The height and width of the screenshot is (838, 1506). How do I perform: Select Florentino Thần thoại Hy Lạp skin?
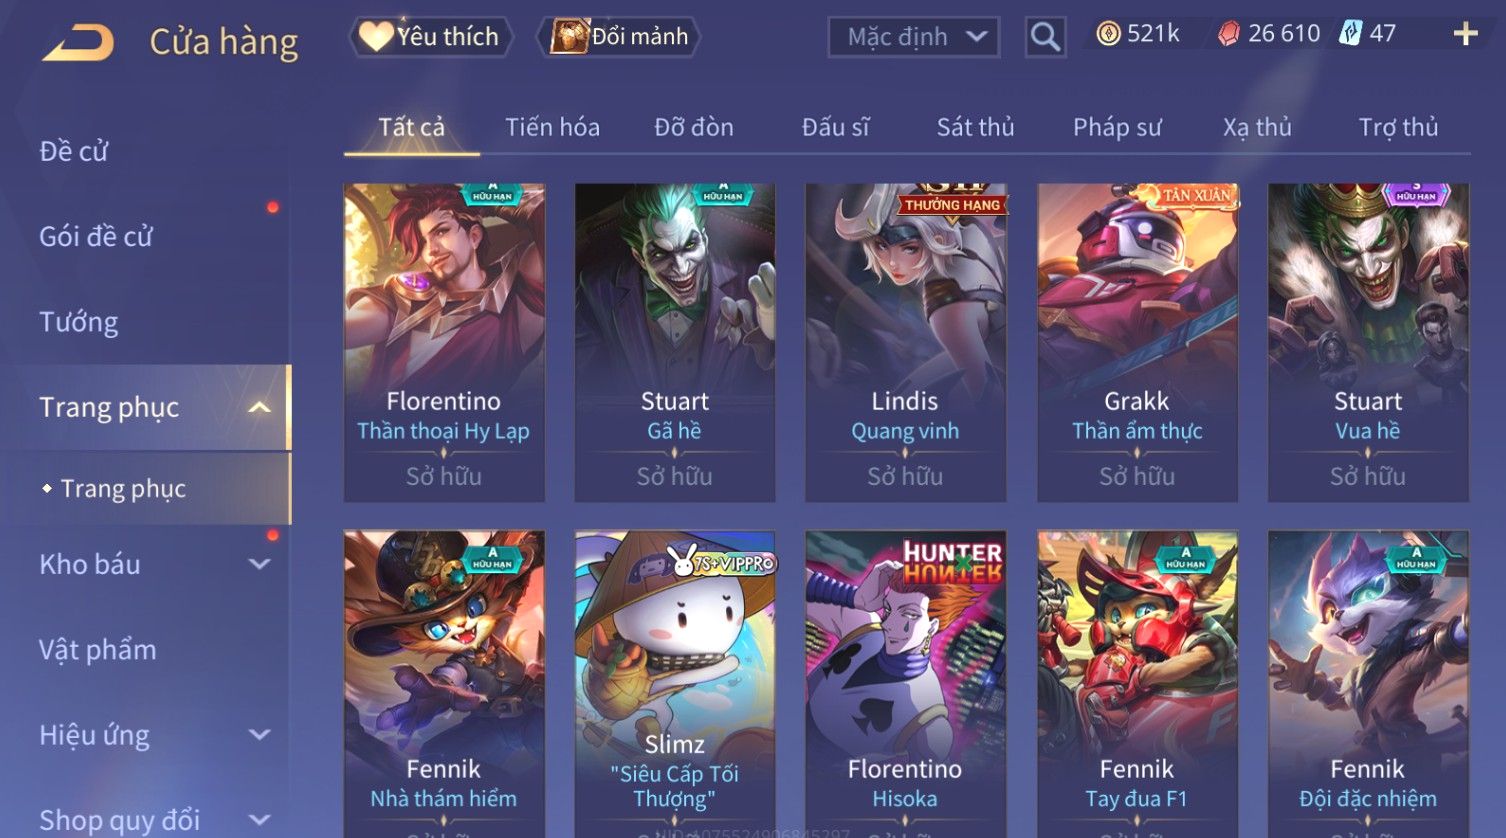pos(444,342)
